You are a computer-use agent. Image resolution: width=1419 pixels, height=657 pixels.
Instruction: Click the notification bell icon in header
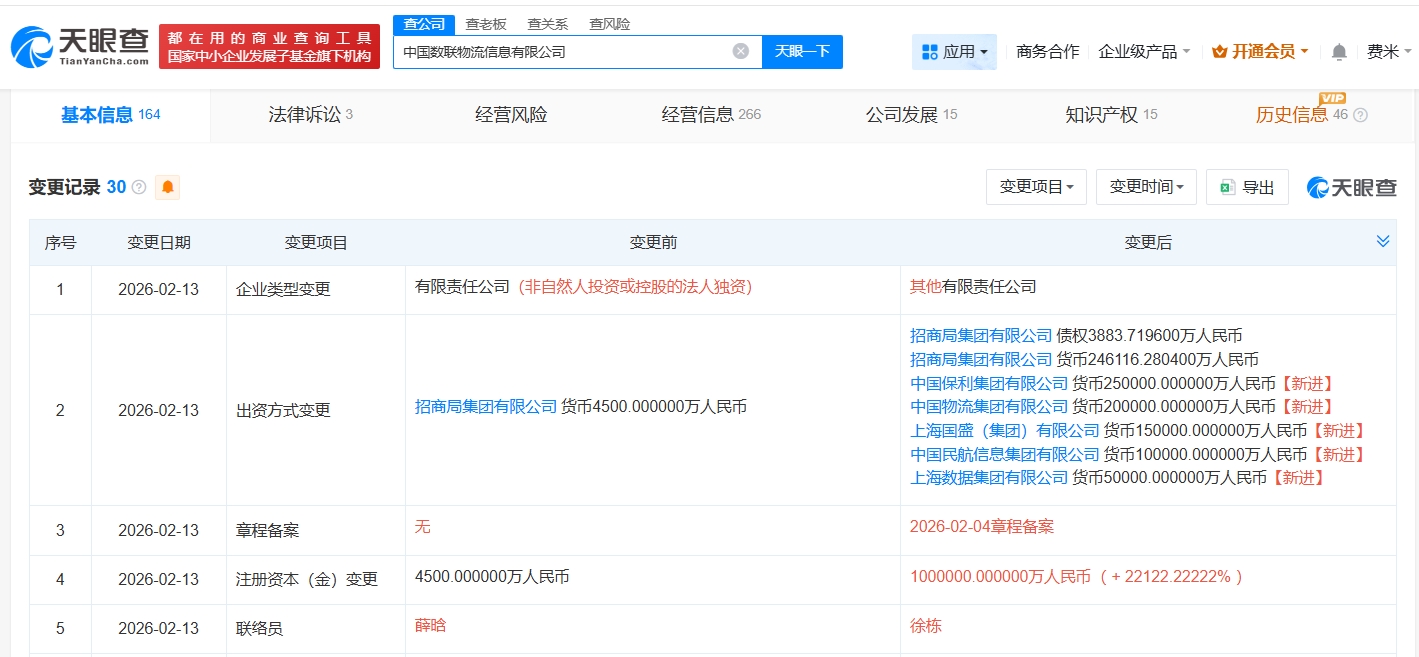tap(1339, 52)
